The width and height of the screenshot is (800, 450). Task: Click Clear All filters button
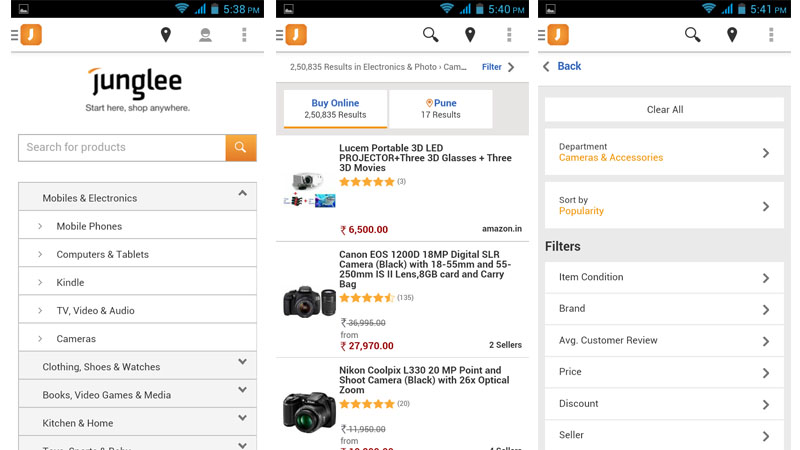pos(664,110)
